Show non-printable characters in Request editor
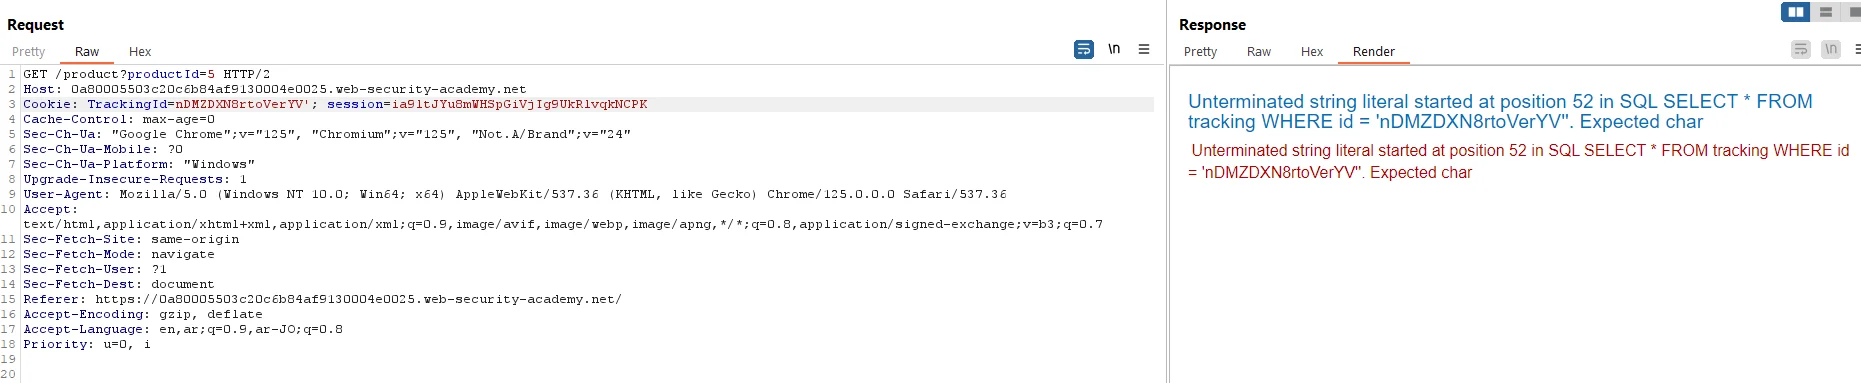 click(x=1114, y=49)
